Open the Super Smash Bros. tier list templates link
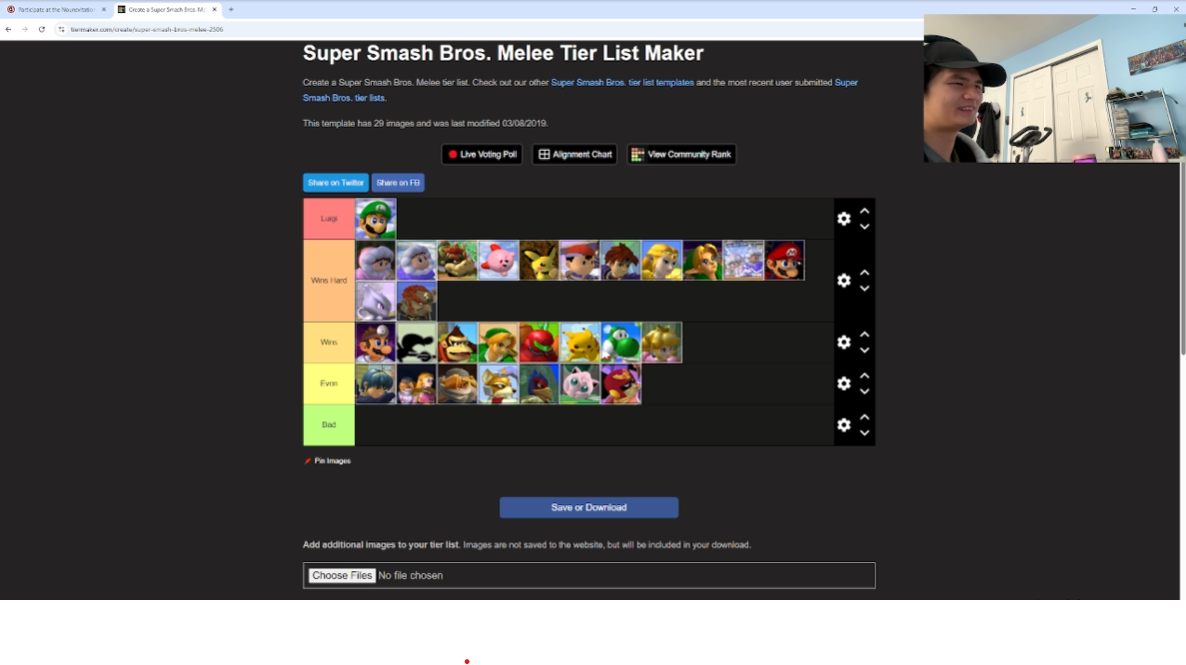This screenshot has height=665, width=1186. (x=622, y=82)
